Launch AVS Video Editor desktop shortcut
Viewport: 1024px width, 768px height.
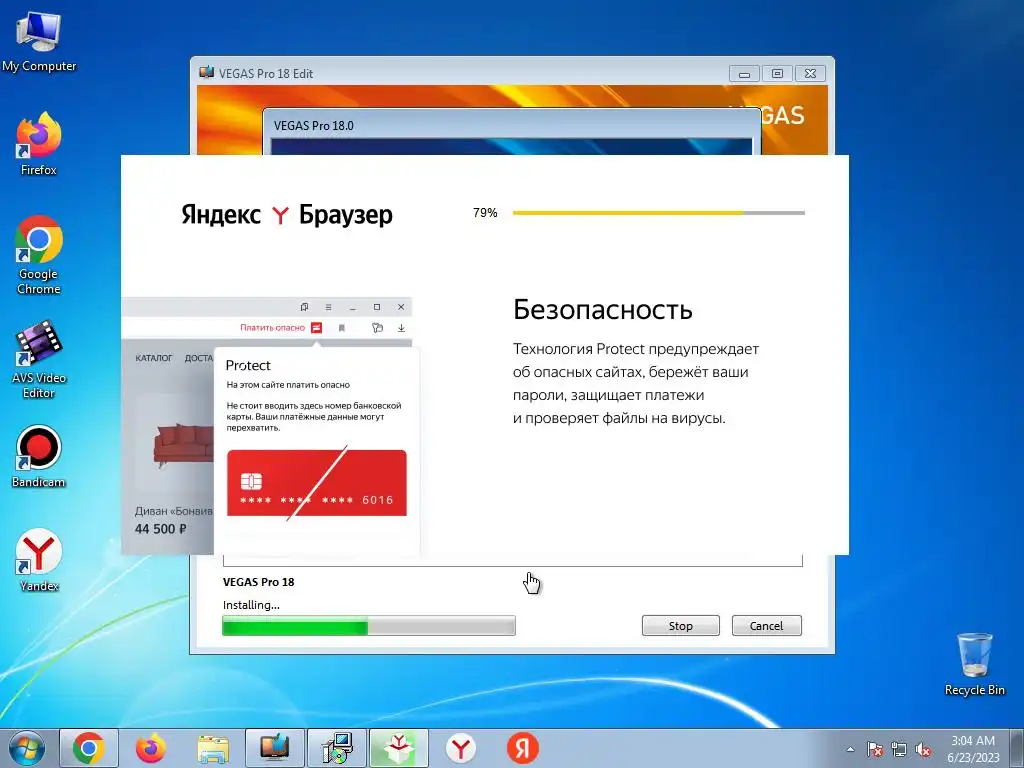tap(39, 359)
